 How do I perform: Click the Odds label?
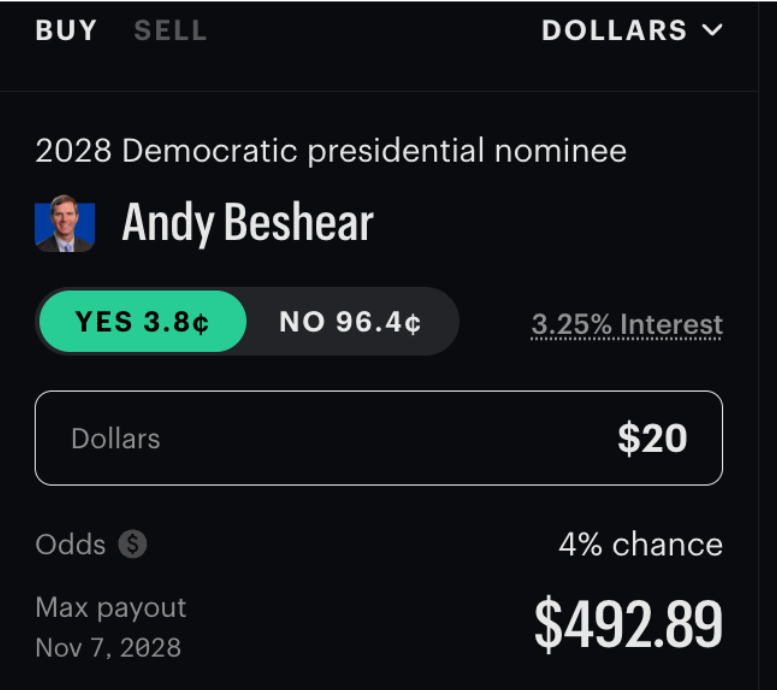(x=70, y=544)
